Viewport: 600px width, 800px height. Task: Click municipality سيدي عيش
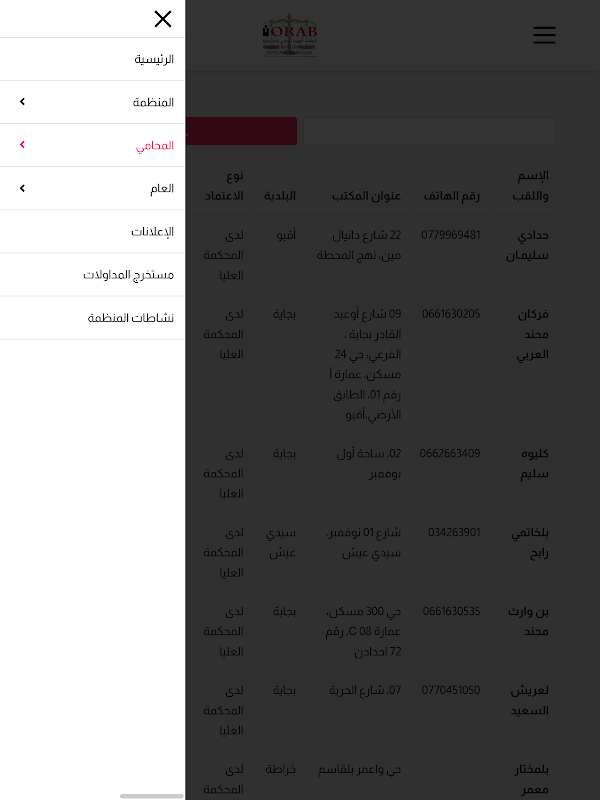point(281,542)
